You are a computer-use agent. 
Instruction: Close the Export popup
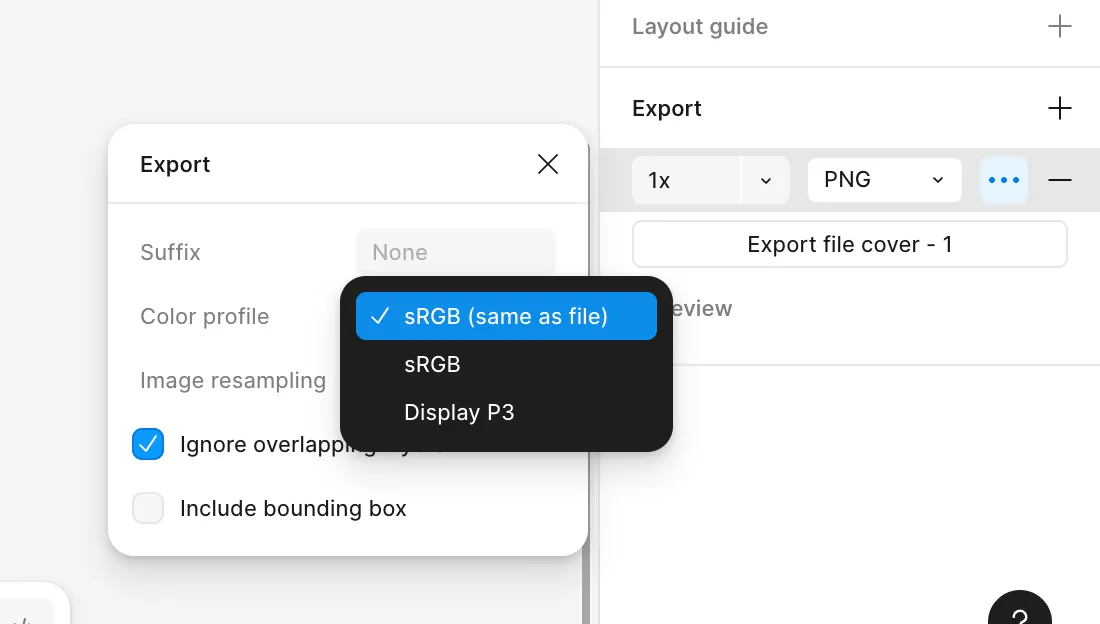point(548,164)
